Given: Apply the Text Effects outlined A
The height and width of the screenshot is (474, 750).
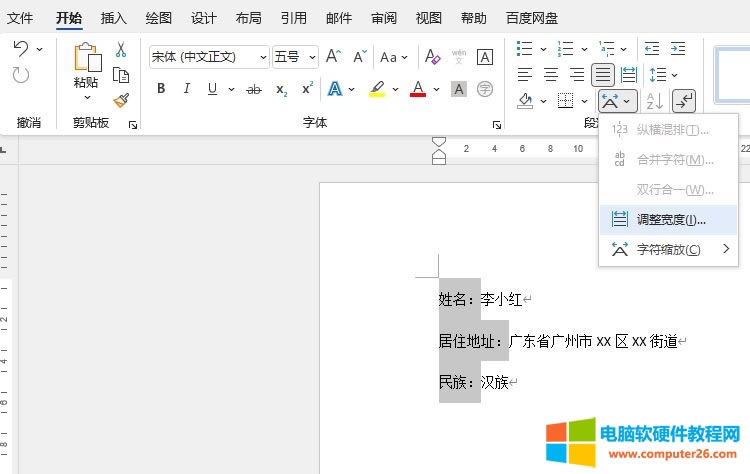Looking at the screenshot, I should pyautogui.click(x=335, y=89).
